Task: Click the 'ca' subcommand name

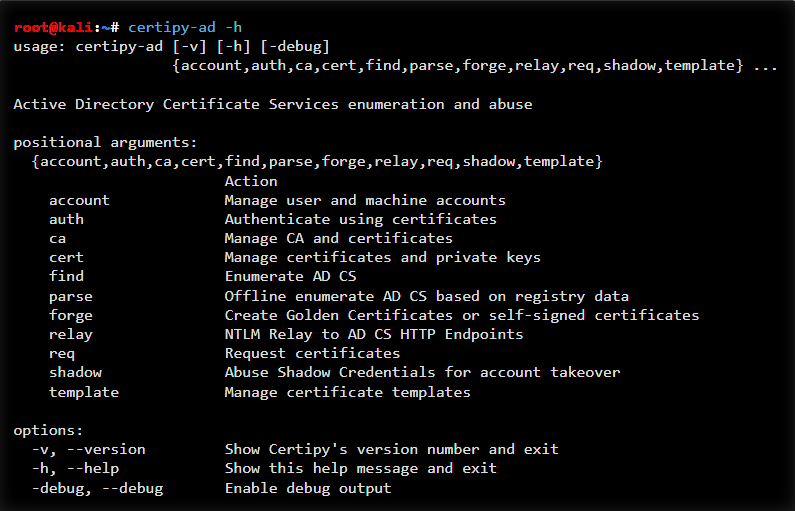Action: coord(57,239)
